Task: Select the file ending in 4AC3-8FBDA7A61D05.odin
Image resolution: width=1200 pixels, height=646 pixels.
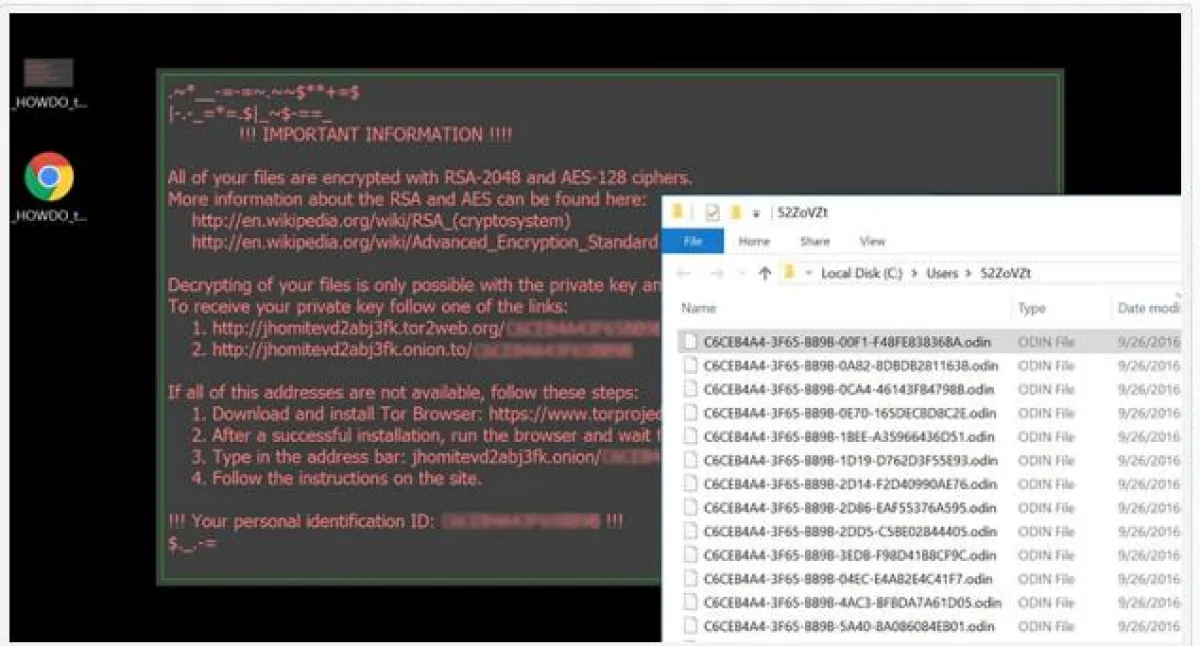Action: pos(852,603)
